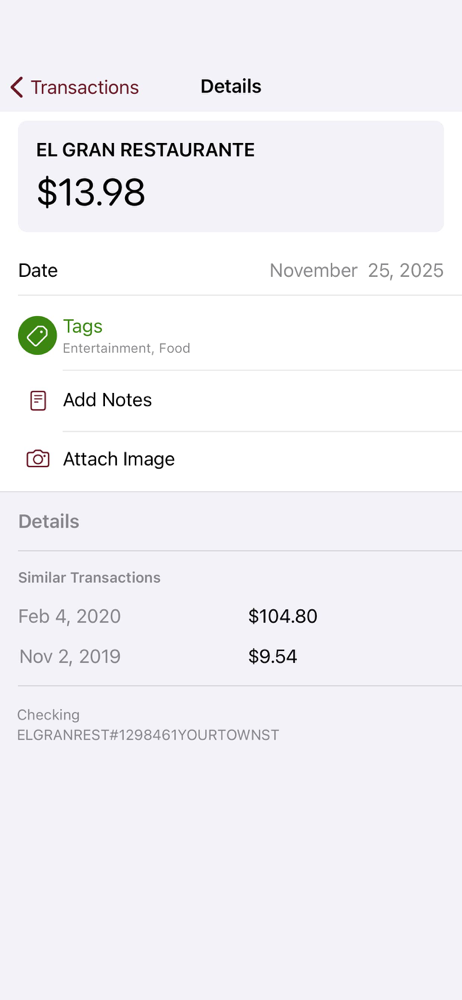Image resolution: width=462 pixels, height=1000 pixels.
Task: Tap the green tag icon
Action: (x=38, y=335)
